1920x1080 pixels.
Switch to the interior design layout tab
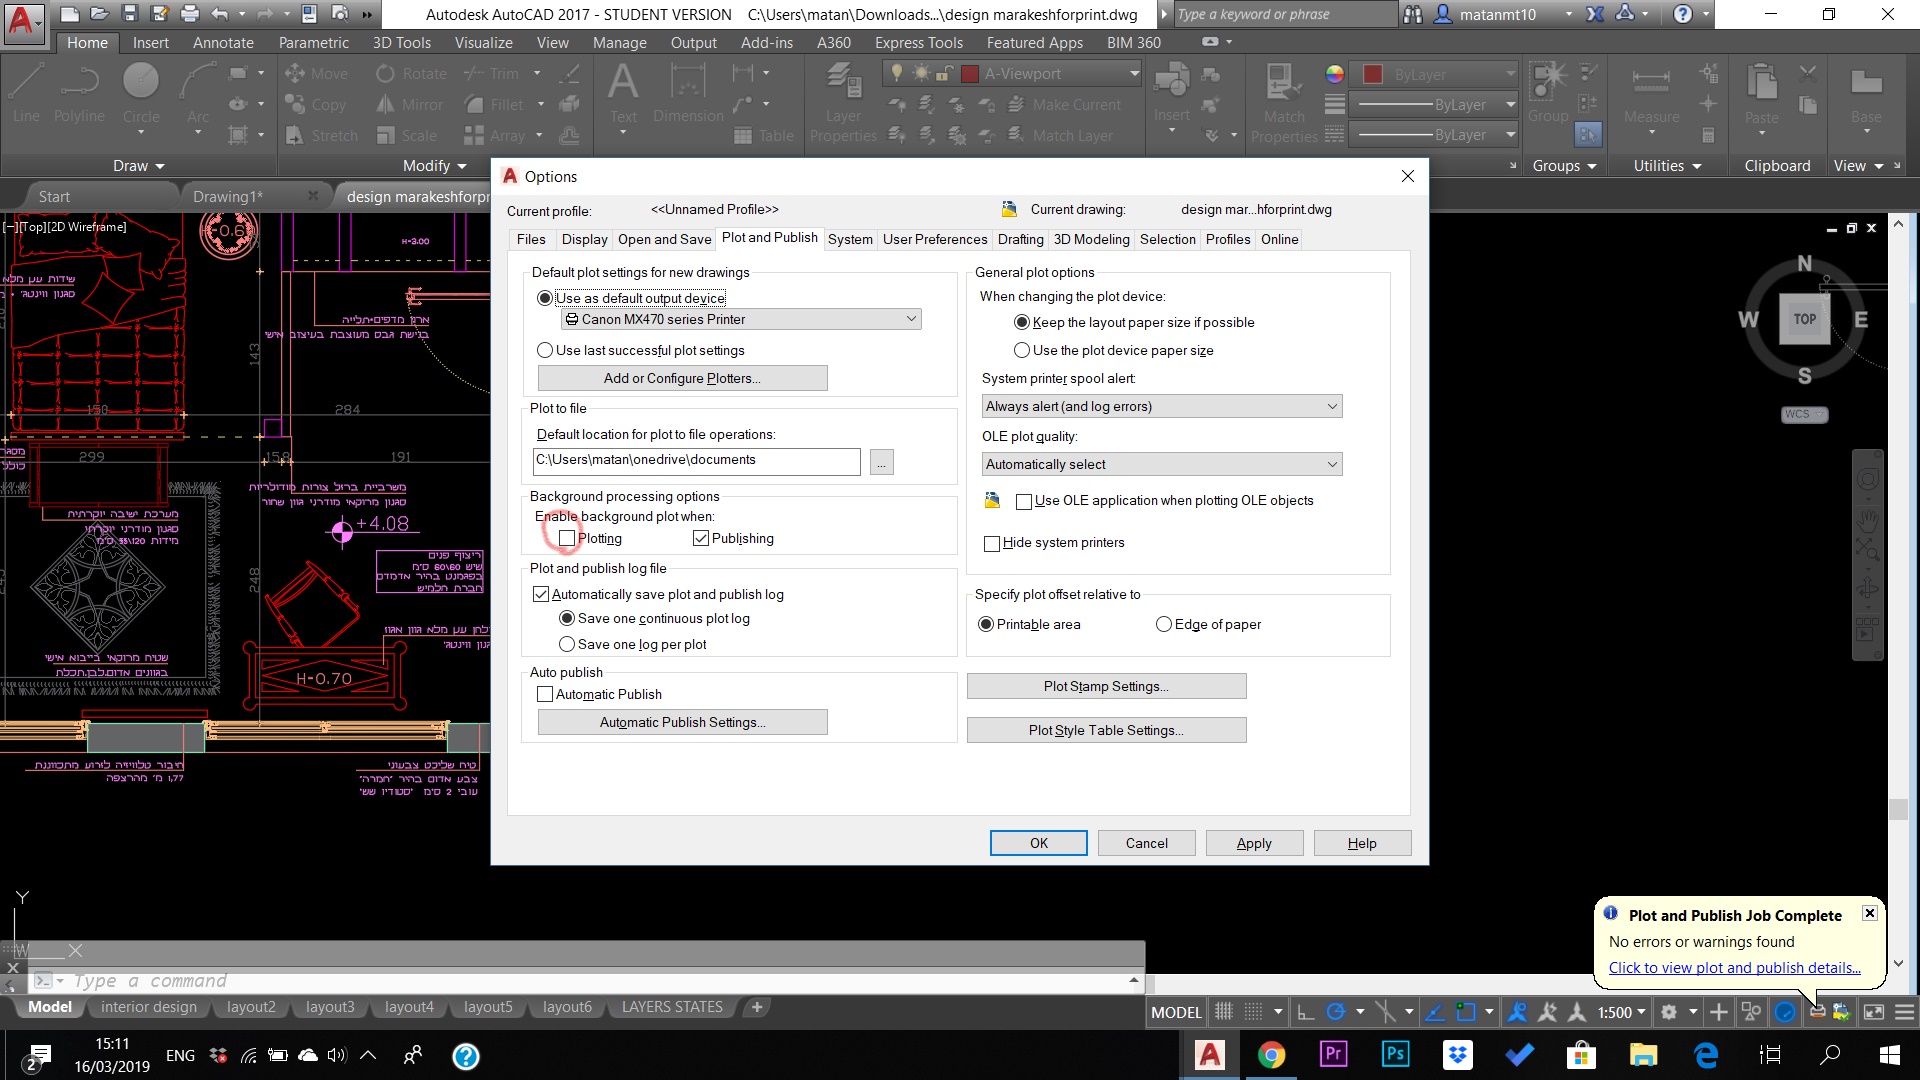pyautogui.click(x=148, y=1006)
